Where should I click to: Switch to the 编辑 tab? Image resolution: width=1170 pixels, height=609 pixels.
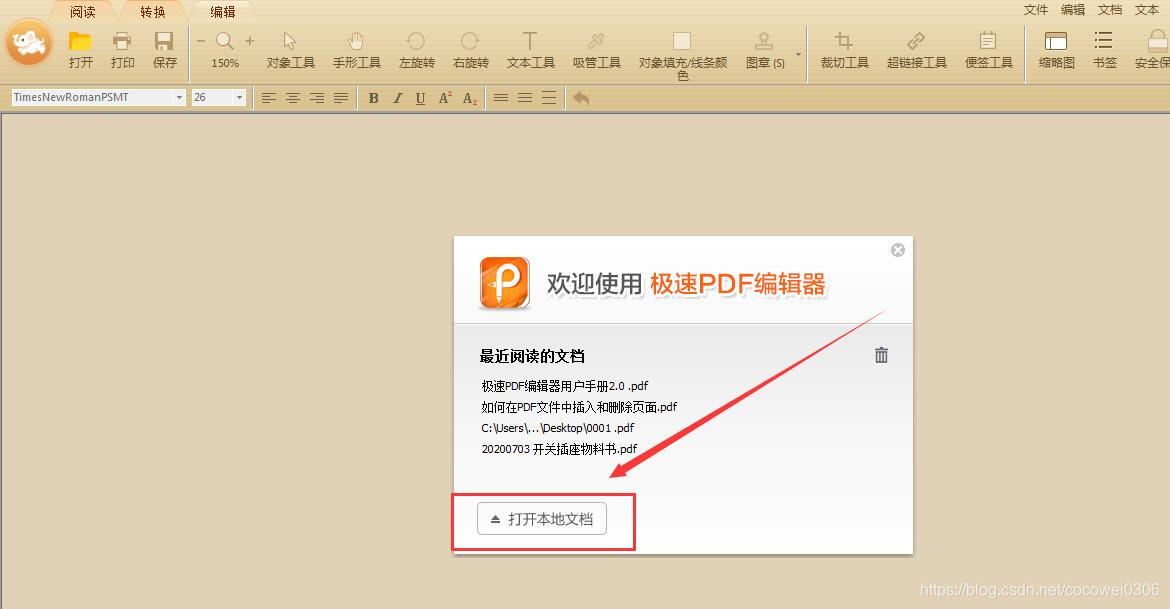(222, 12)
